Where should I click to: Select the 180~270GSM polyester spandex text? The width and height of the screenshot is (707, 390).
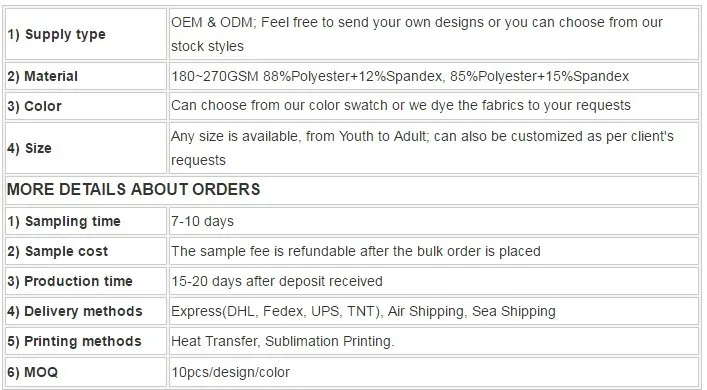[400, 76]
